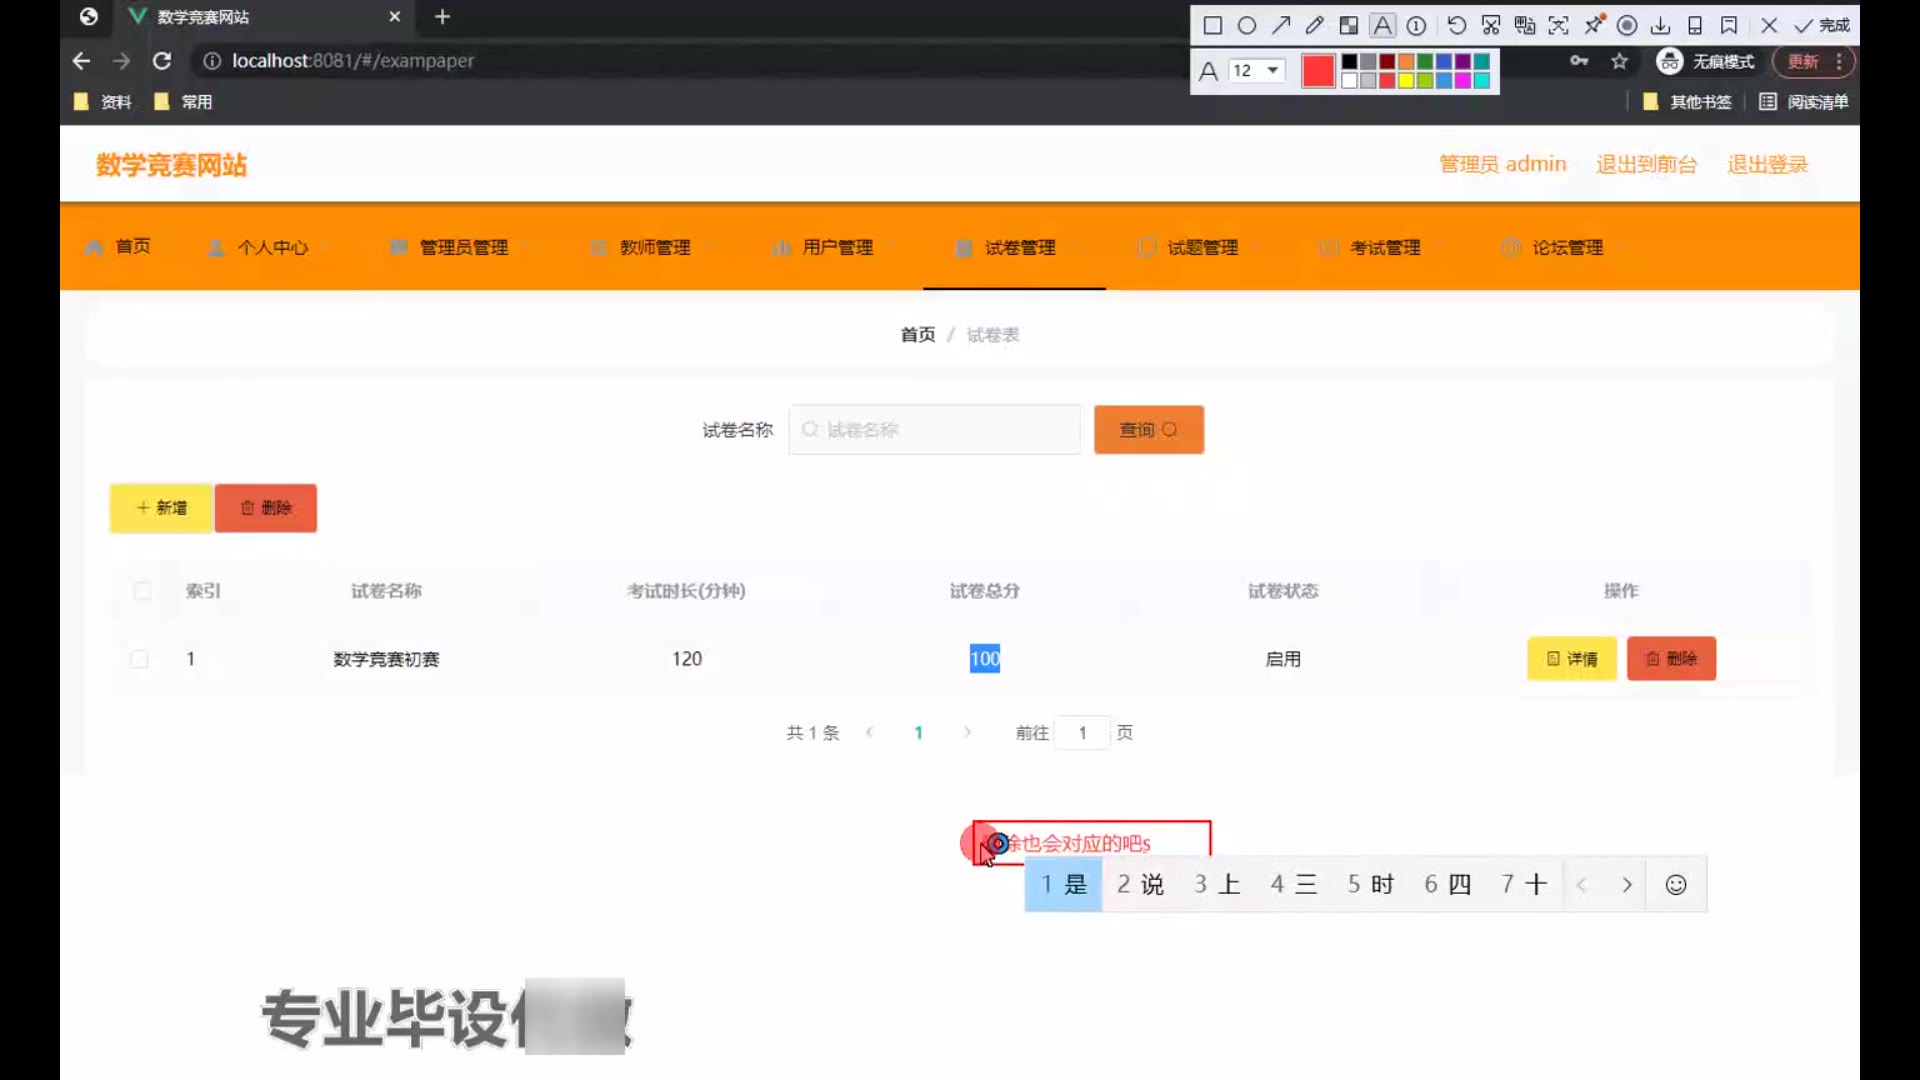Show next IME candidate page
The height and width of the screenshot is (1080, 1920).
[1627, 885]
